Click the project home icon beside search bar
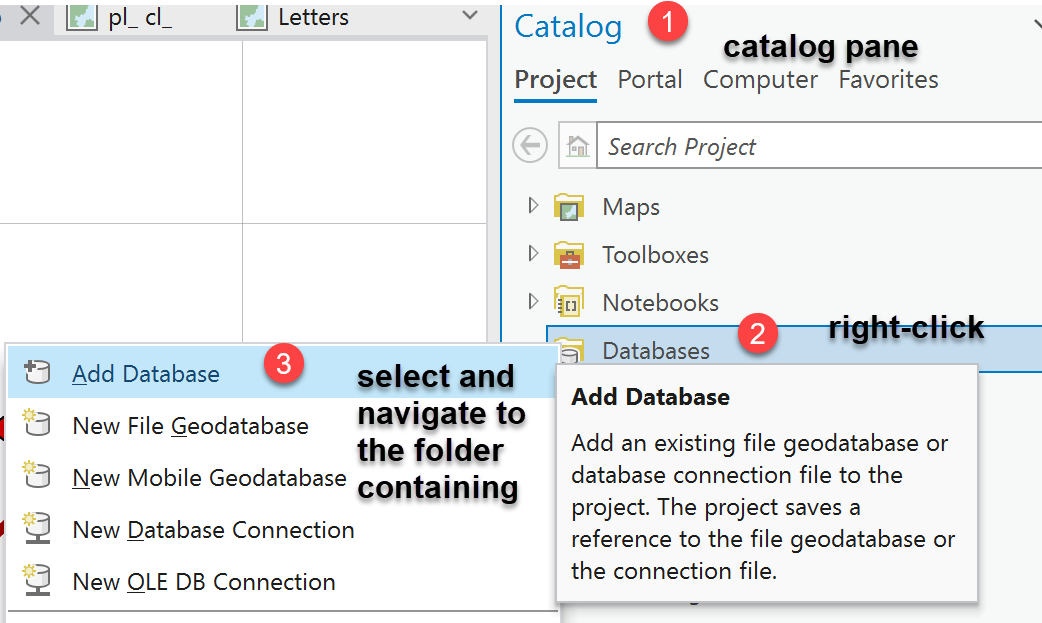Viewport: 1042px width, 623px height. point(575,145)
